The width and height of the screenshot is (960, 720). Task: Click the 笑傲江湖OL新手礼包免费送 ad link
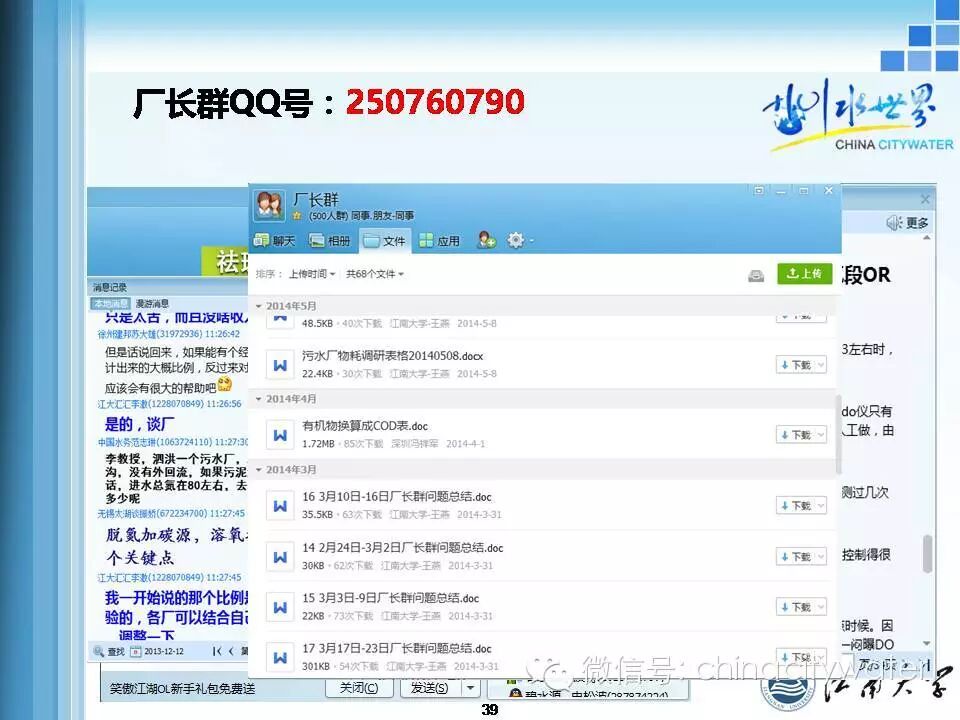[182, 689]
